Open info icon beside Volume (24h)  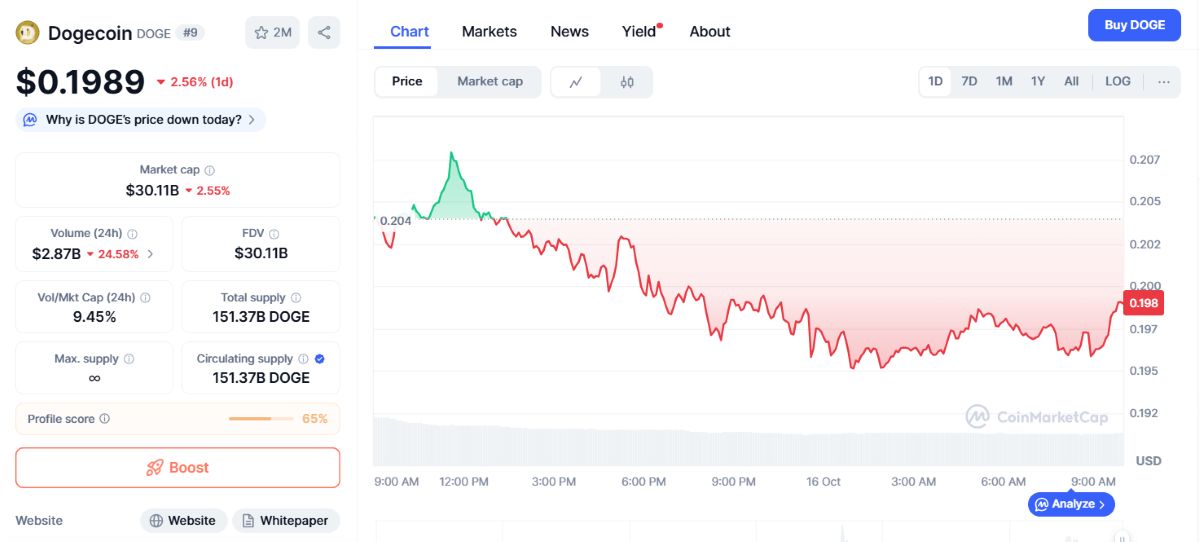click(x=132, y=234)
